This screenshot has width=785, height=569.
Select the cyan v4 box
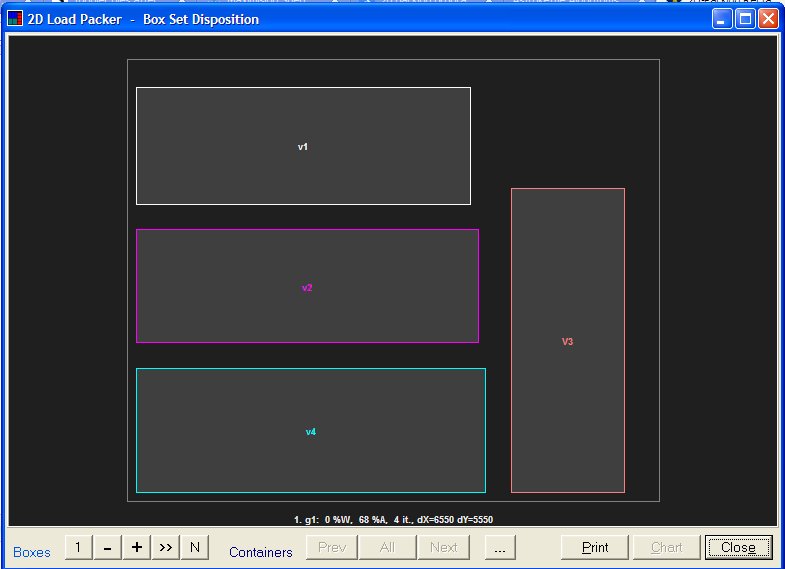click(x=311, y=430)
